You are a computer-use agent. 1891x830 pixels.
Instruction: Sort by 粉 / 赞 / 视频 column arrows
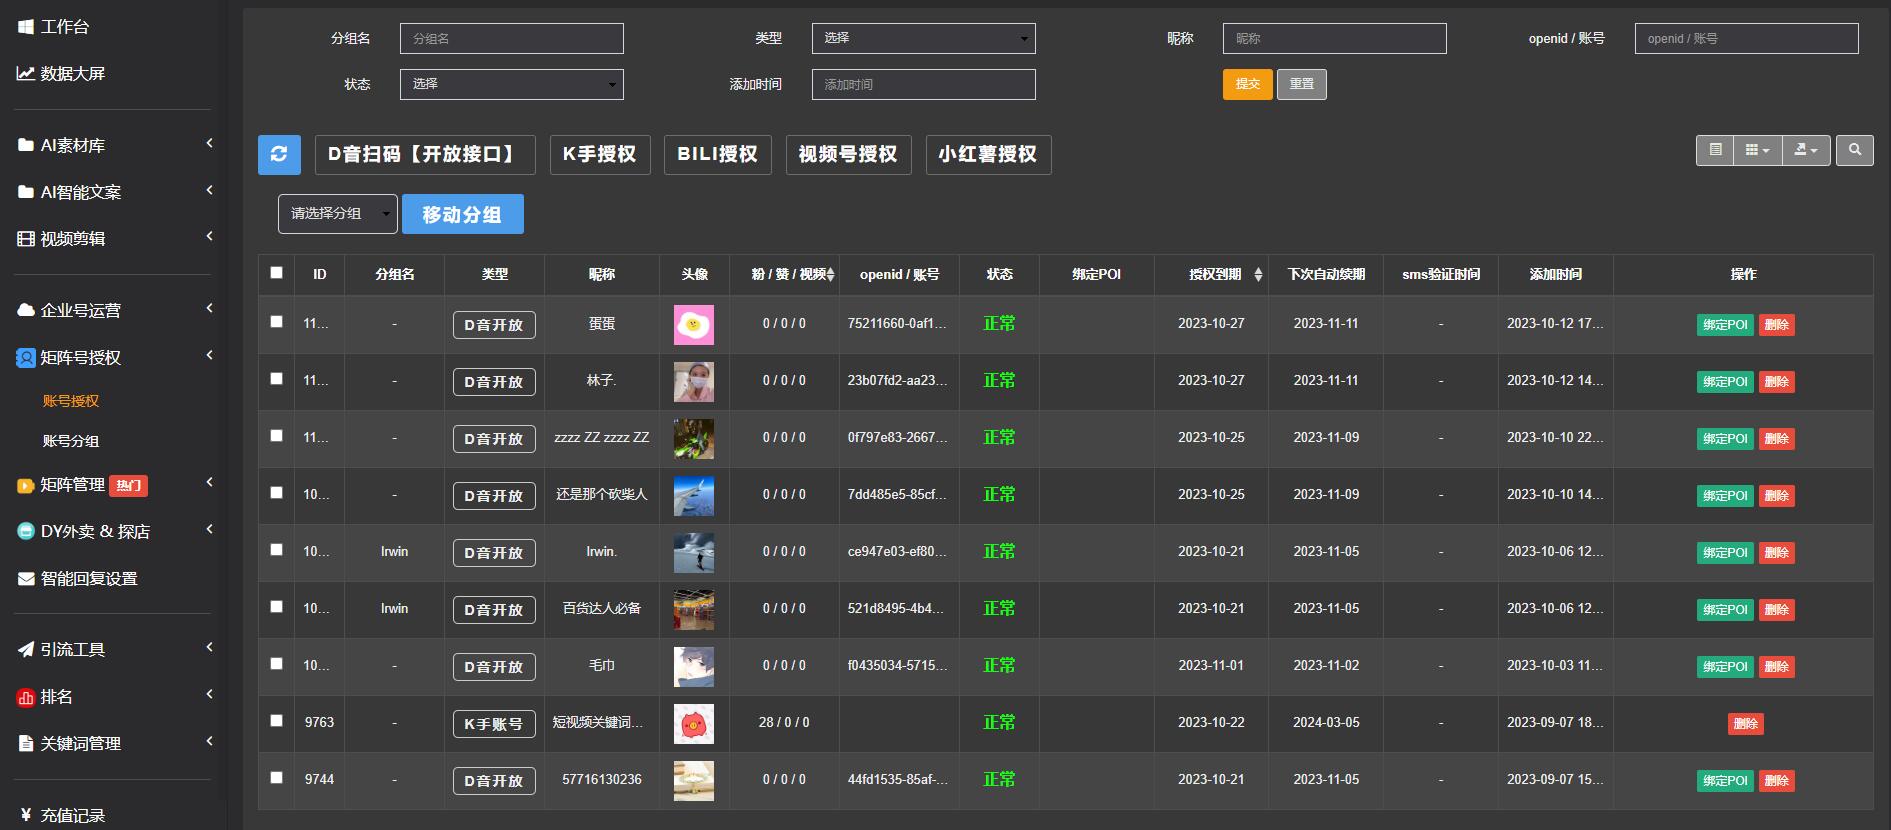830,275
